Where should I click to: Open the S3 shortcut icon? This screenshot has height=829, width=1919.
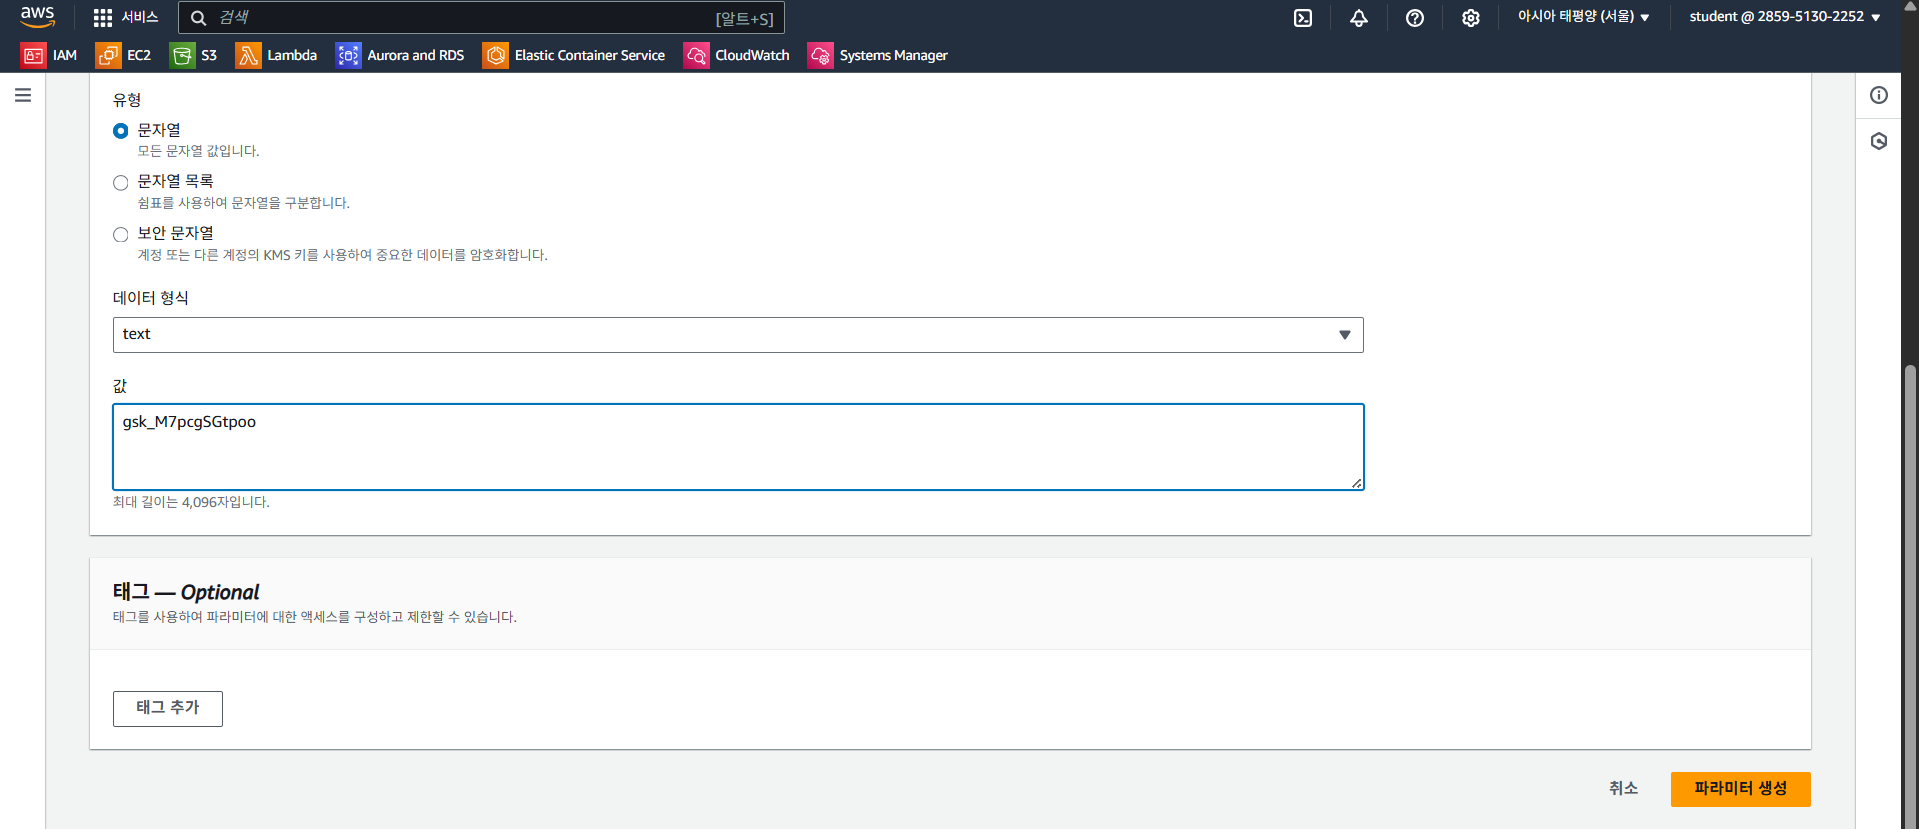click(182, 55)
